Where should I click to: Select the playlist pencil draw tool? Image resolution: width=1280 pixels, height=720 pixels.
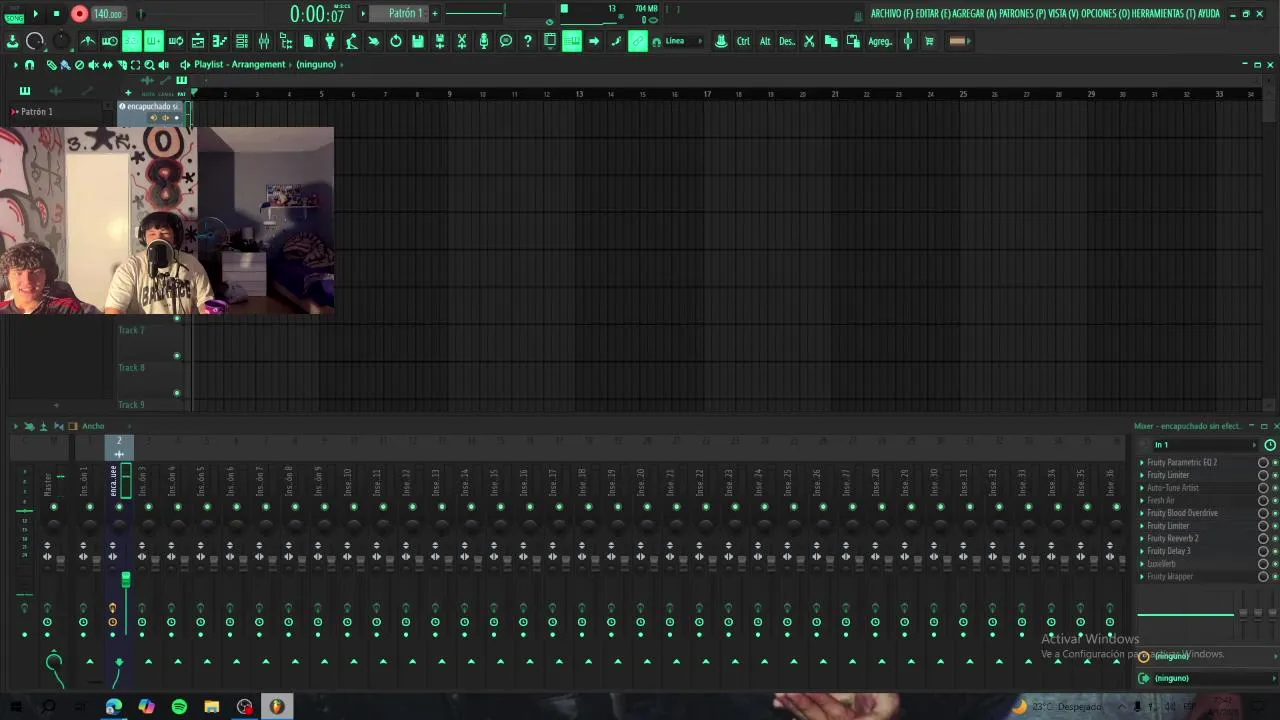51,65
